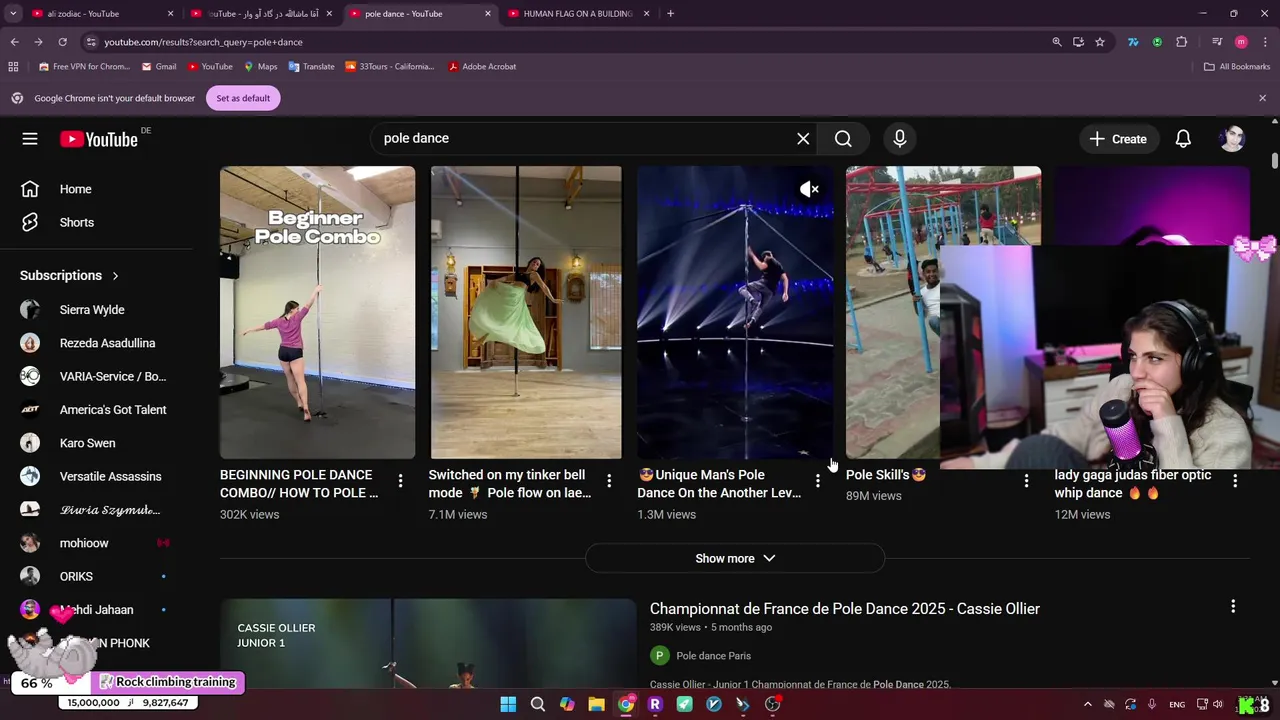Open a new browser tab

(x=670, y=14)
